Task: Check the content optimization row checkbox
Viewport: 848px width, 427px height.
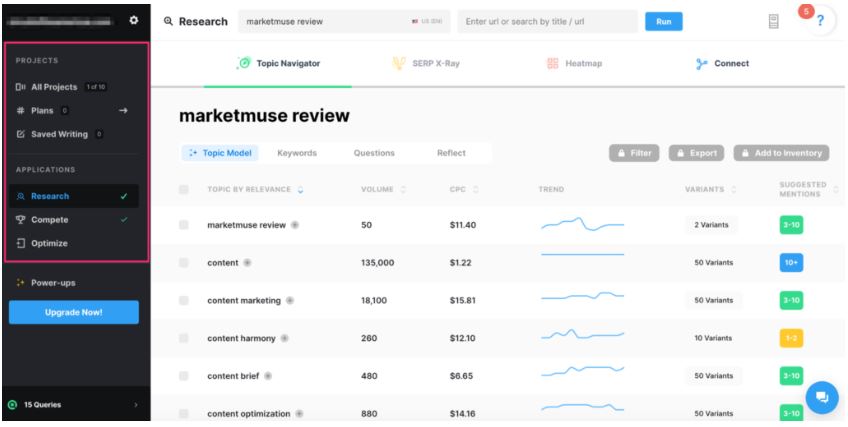Action: click(x=184, y=414)
